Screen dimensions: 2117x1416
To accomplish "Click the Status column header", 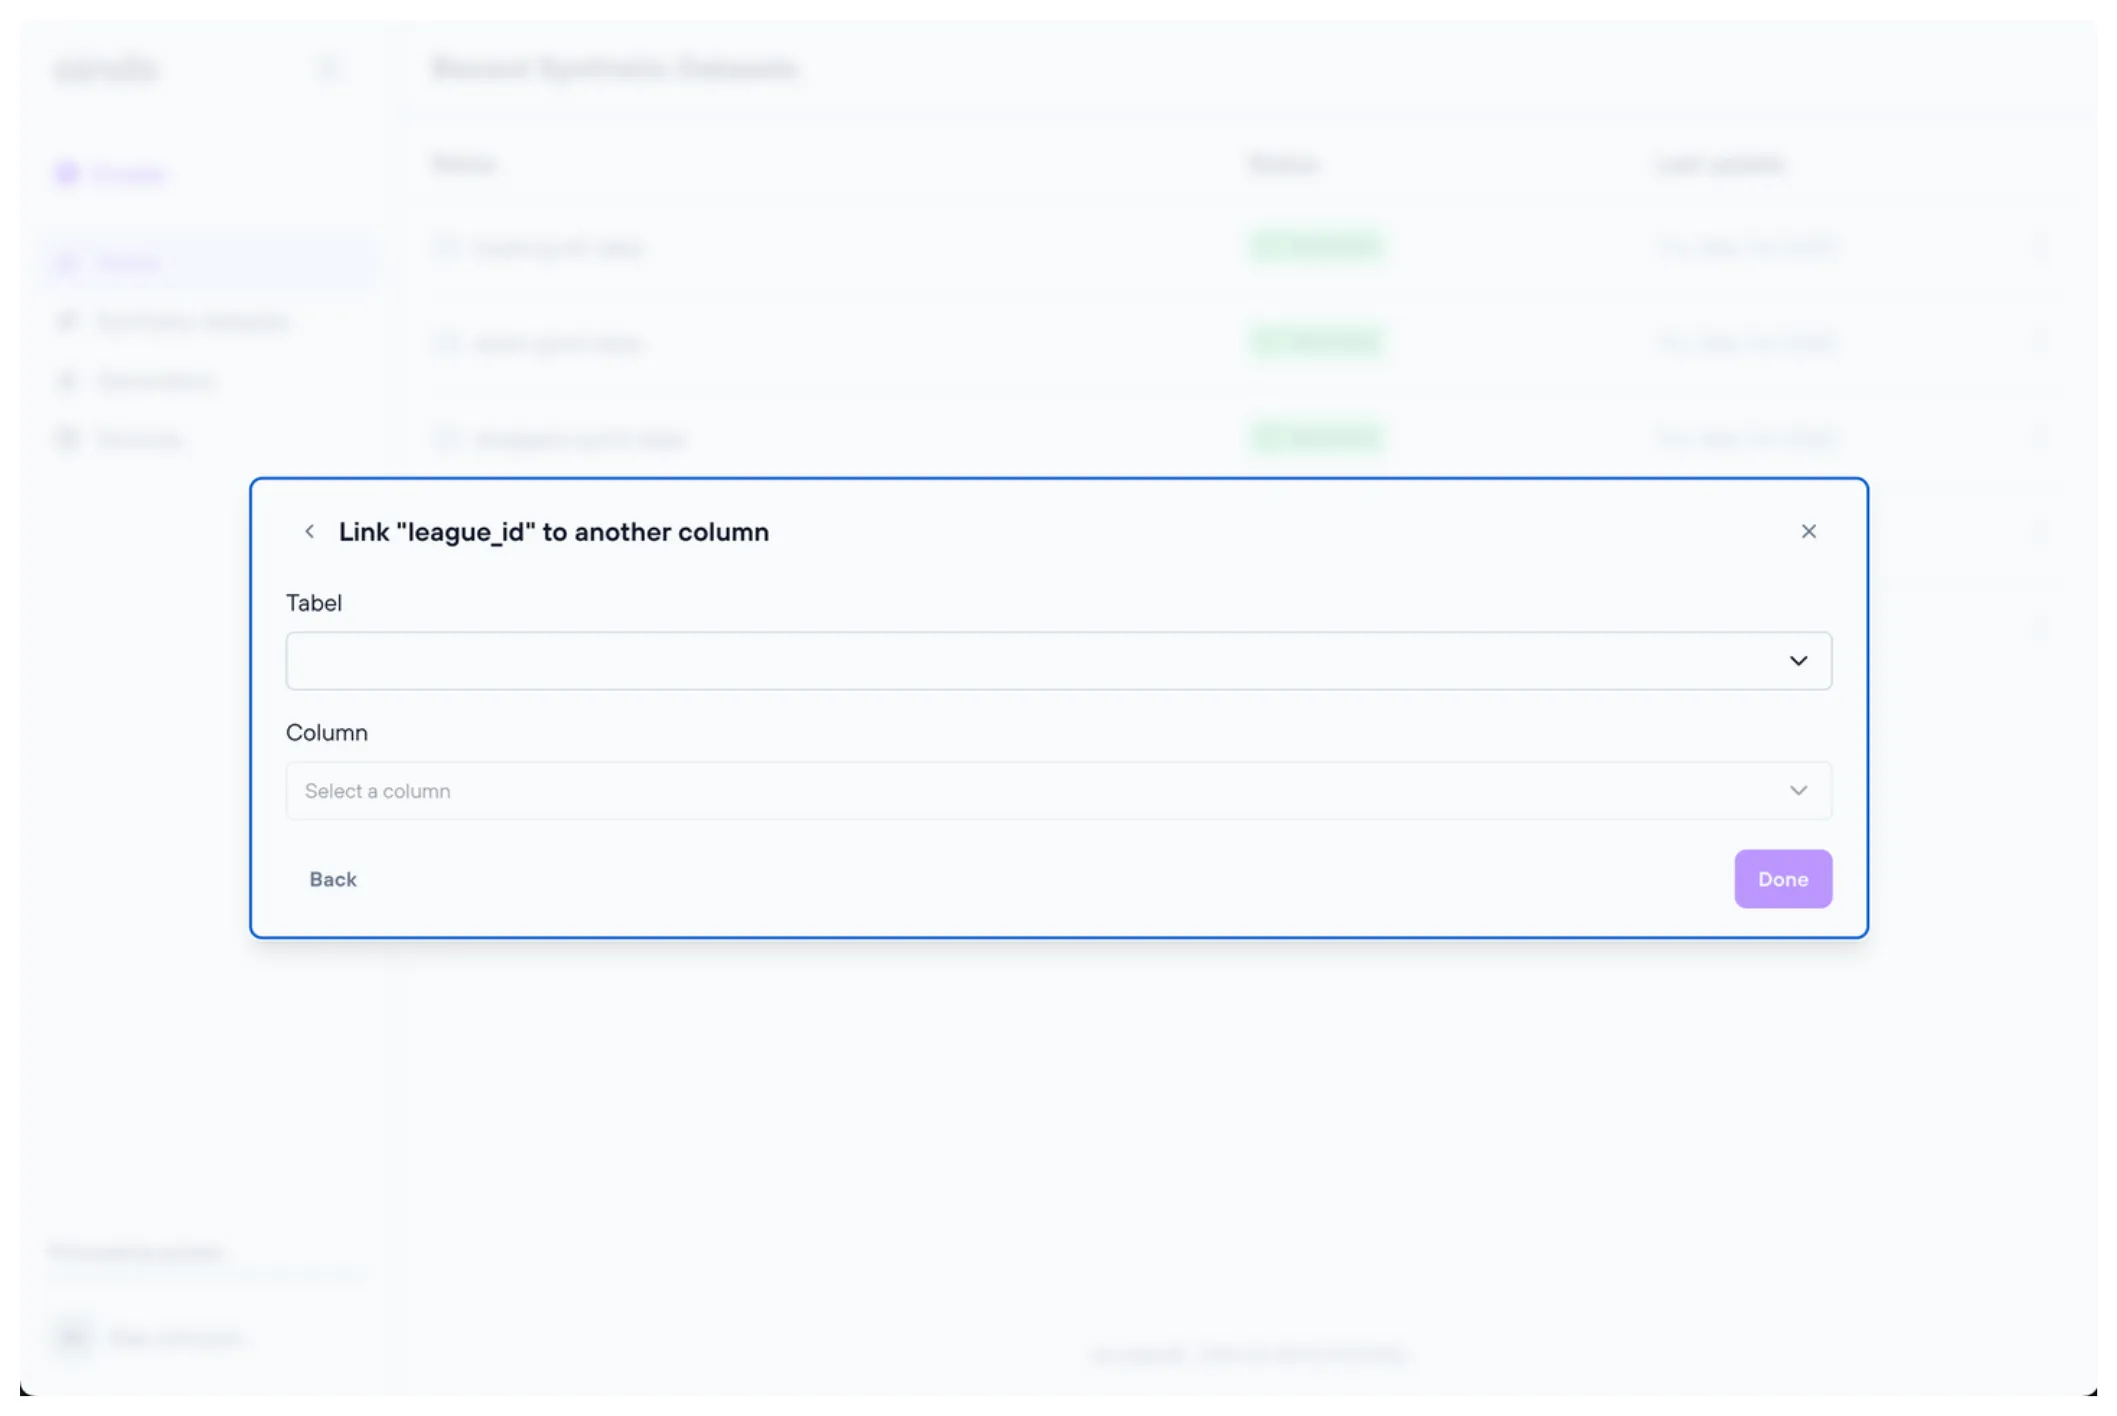I will 1283,164.
